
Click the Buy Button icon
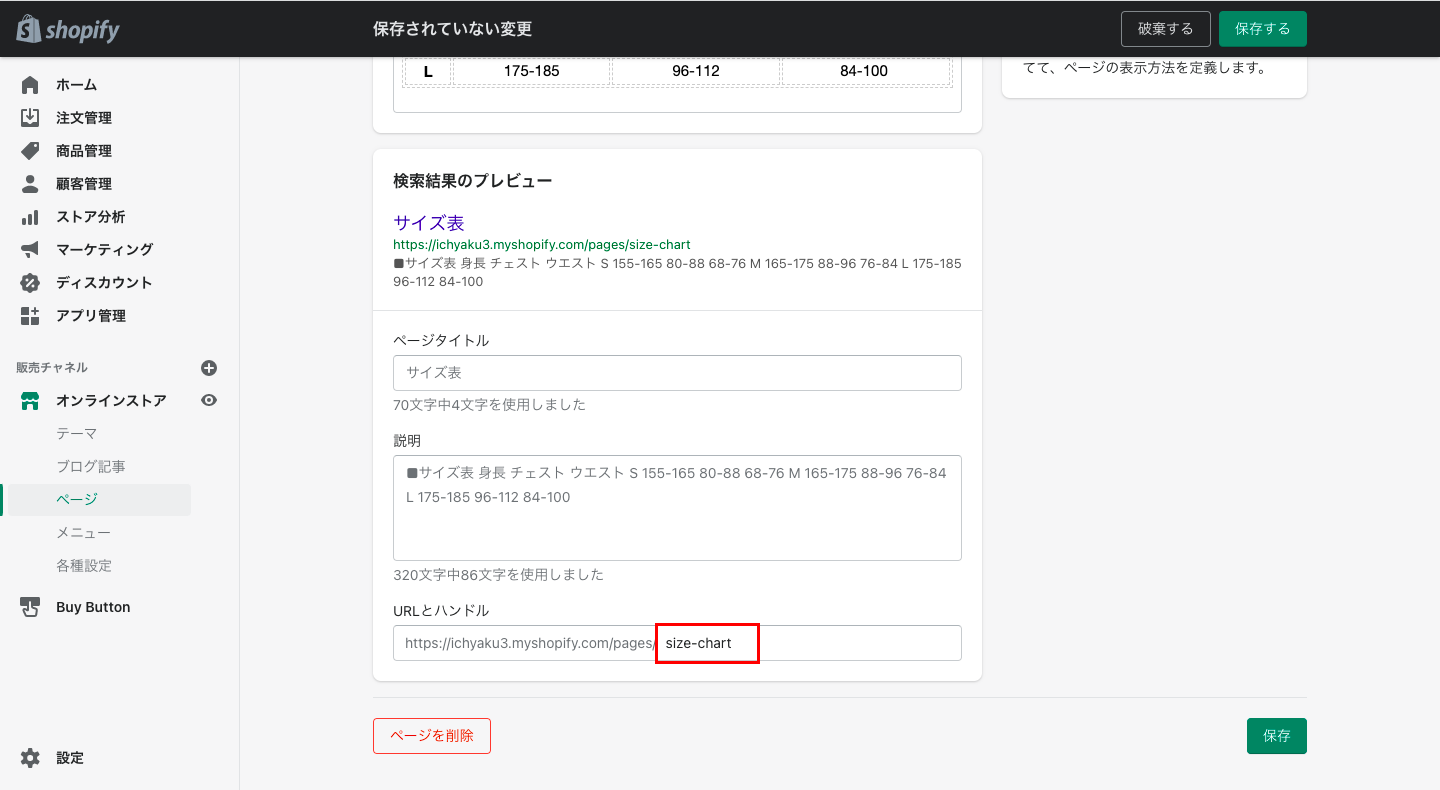[30, 607]
